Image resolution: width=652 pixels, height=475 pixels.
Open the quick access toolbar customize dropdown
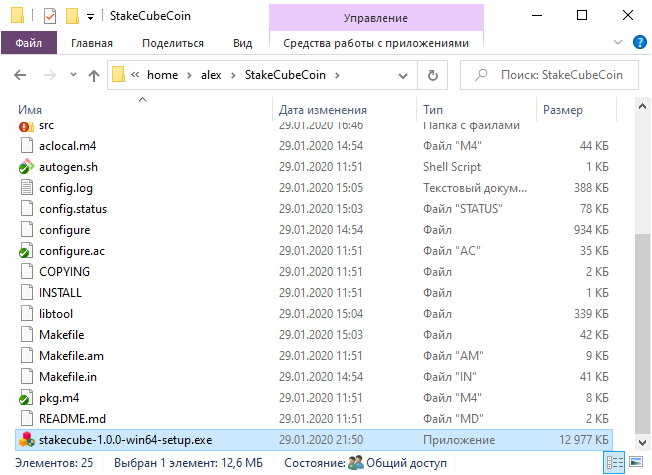click(90, 17)
